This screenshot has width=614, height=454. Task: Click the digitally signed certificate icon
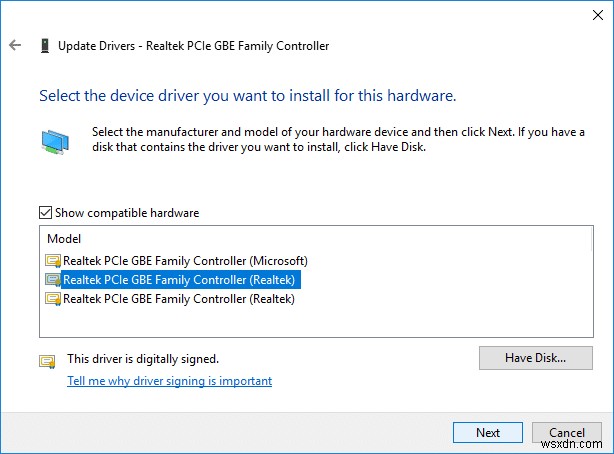point(47,361)
